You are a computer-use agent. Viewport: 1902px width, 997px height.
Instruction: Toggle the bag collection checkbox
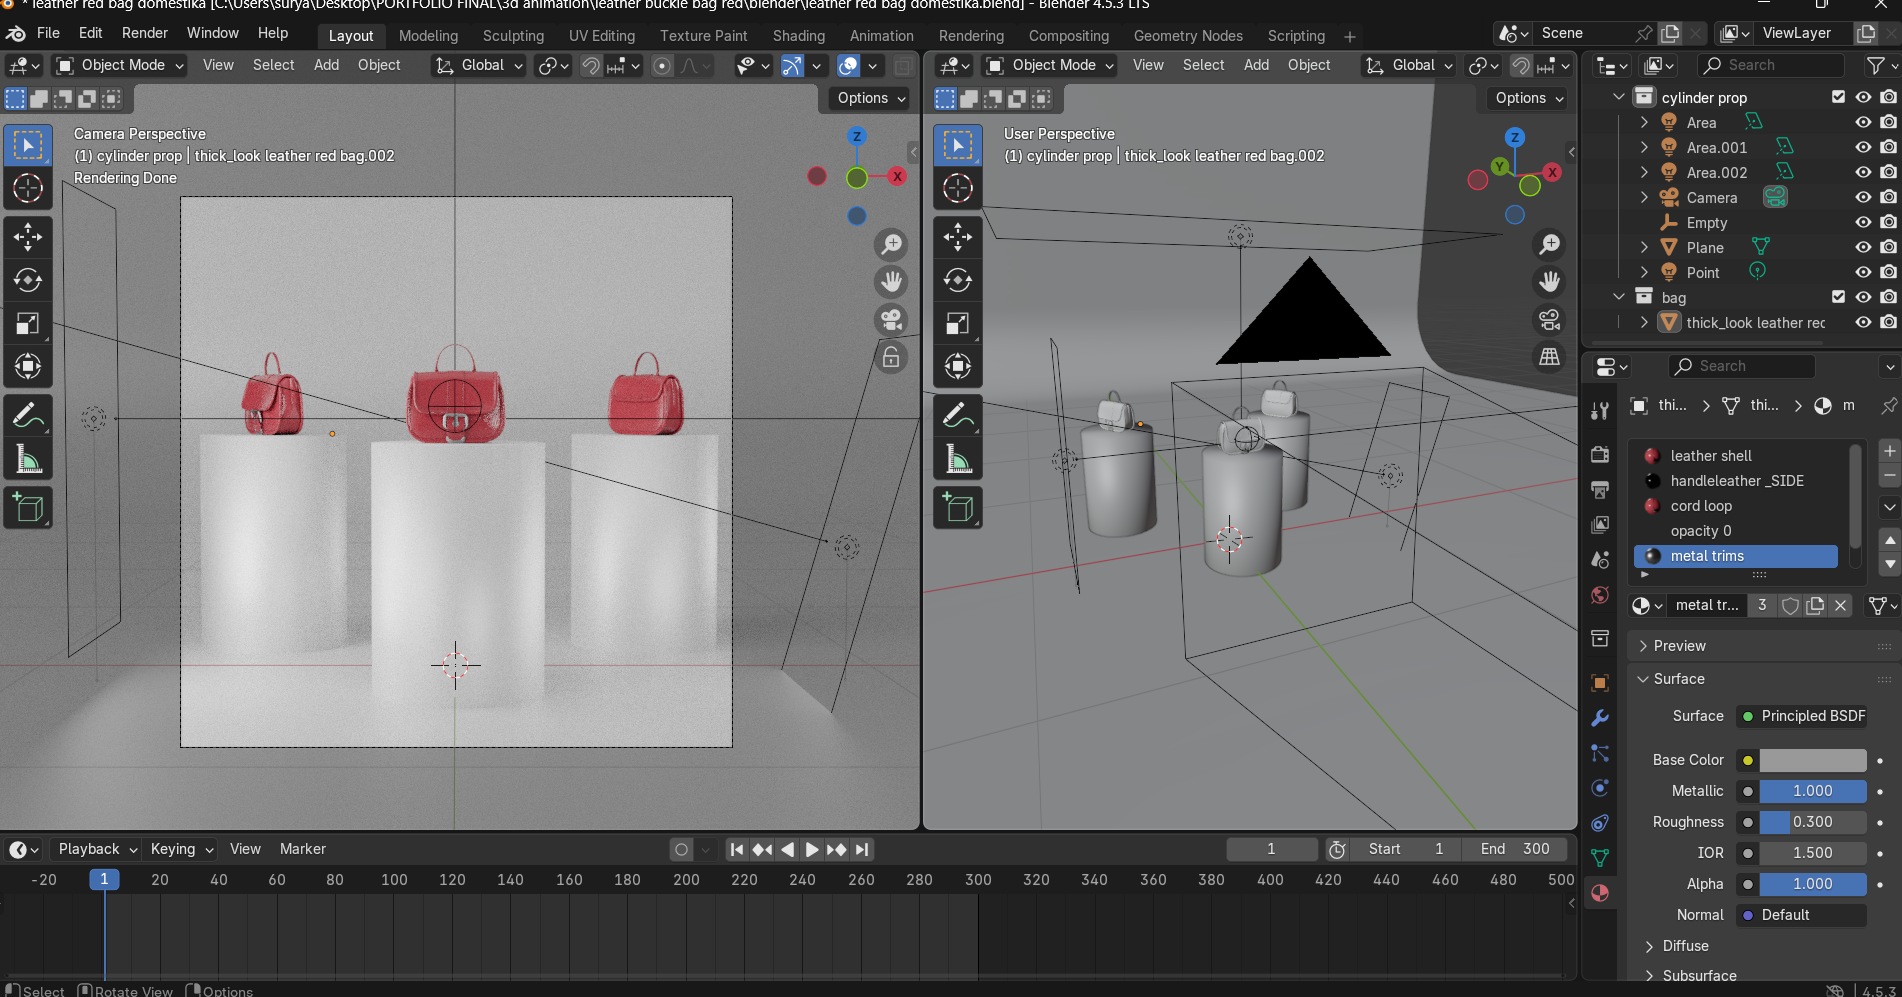click(1838, 296)
